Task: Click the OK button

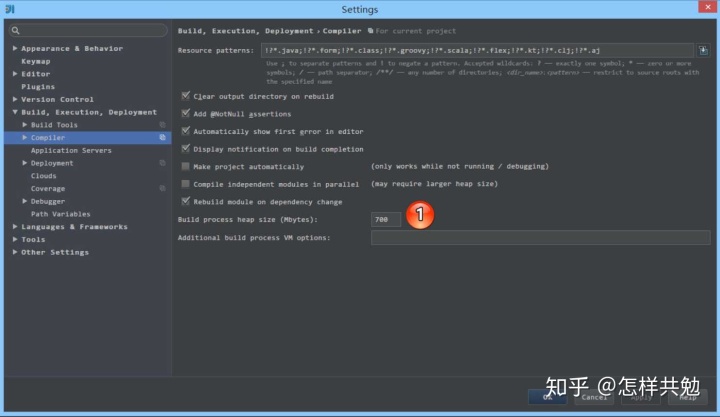Action: click(x=547, y=397)
